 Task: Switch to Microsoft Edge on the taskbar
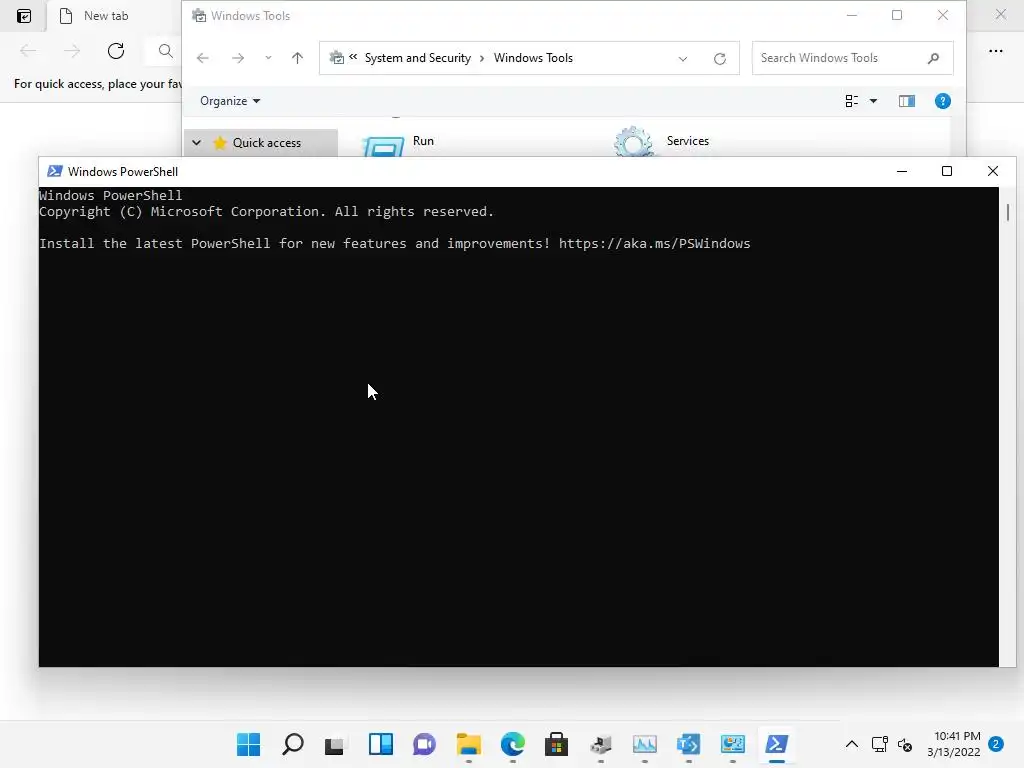(513, 744)
